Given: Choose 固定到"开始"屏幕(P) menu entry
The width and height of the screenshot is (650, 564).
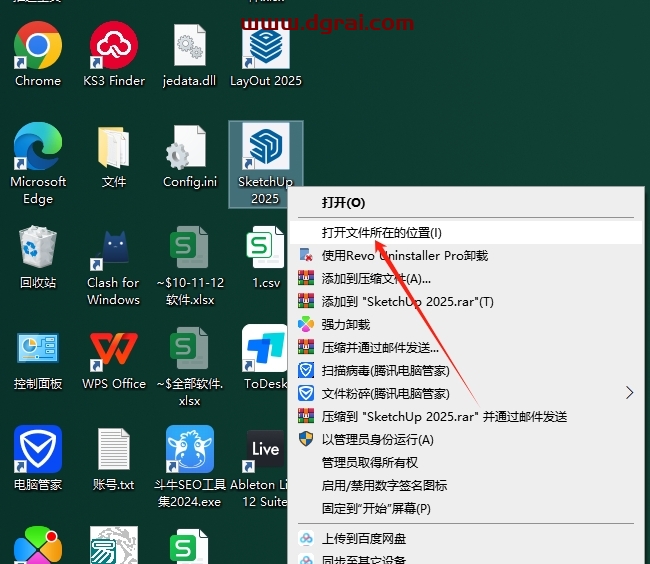Looking at the screenshot, I should (466, 508).
